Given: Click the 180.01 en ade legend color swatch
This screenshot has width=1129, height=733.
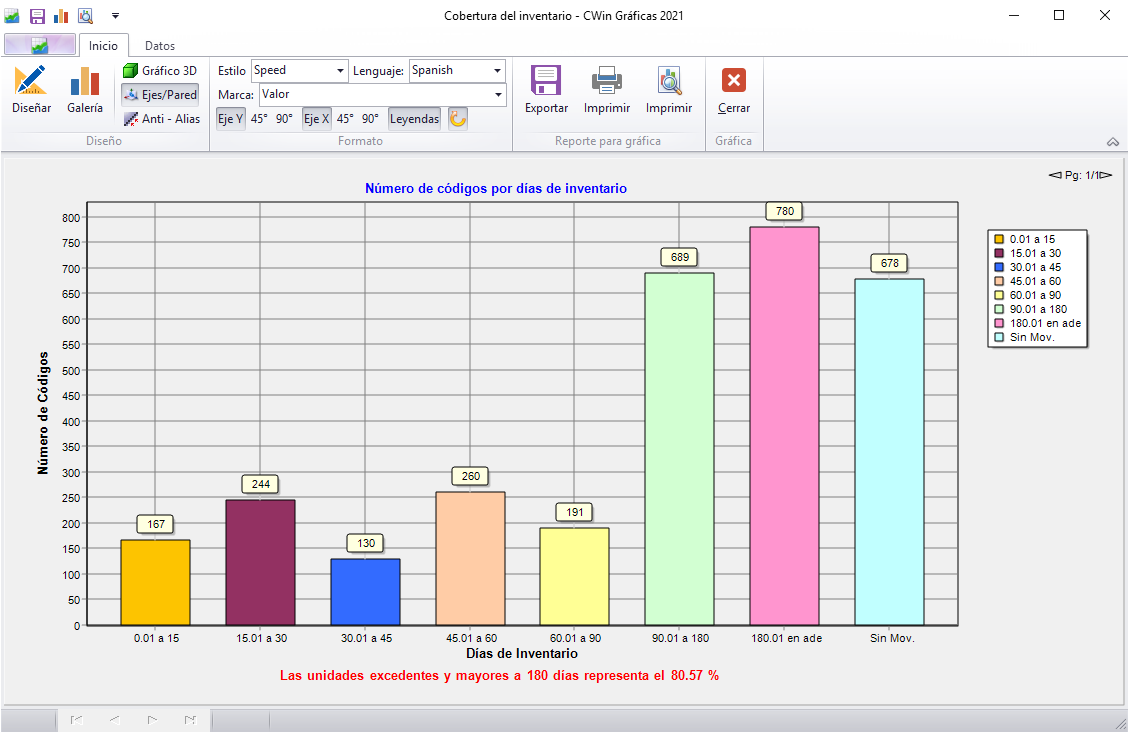Looking at the screenshot, I should (x=1000, y=323).
